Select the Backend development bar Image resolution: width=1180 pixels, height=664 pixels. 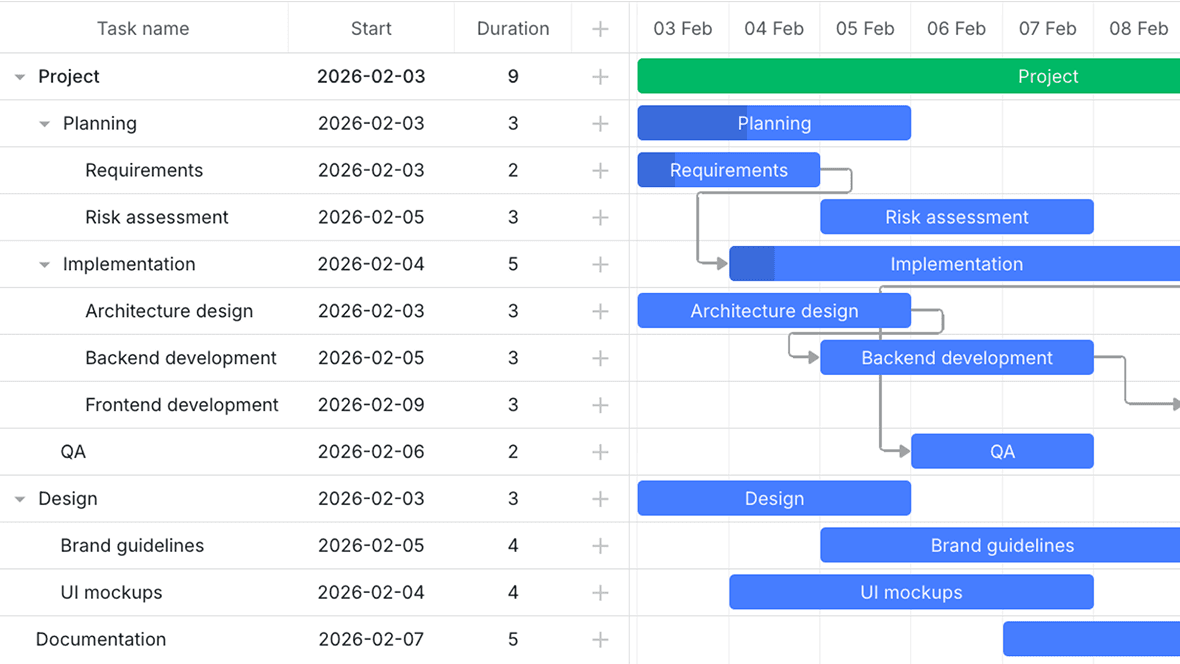coord(956,358)
